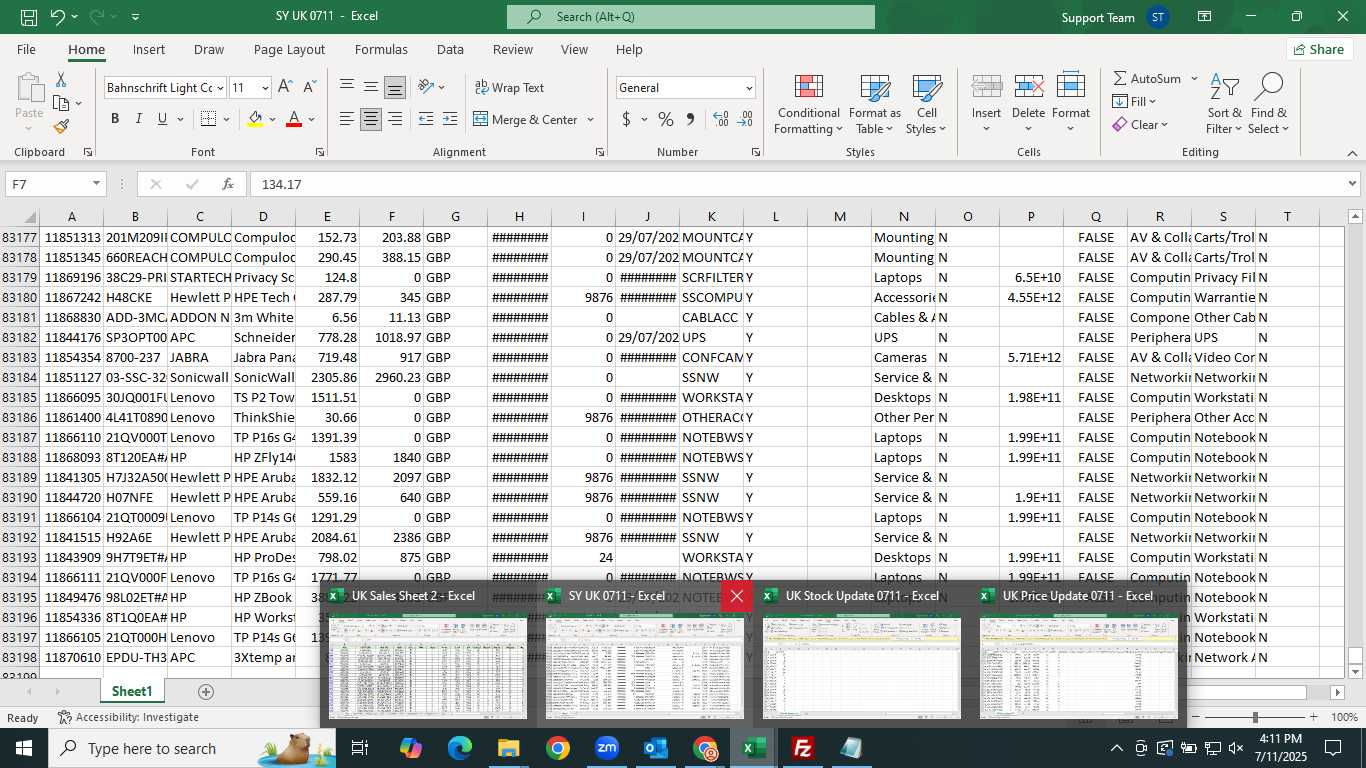Click the UK Stock Update 0711 thumbnail
Image resolution: width=1366 pixels, height=768 pixels.
[862, 666]
